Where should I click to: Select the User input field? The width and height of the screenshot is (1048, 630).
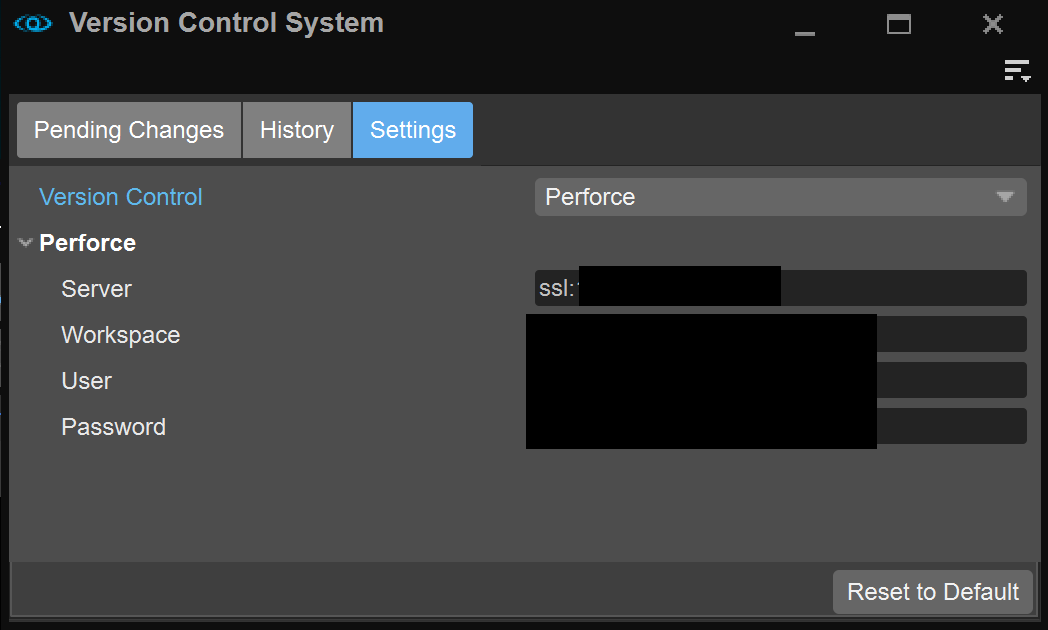coord(950,380)
